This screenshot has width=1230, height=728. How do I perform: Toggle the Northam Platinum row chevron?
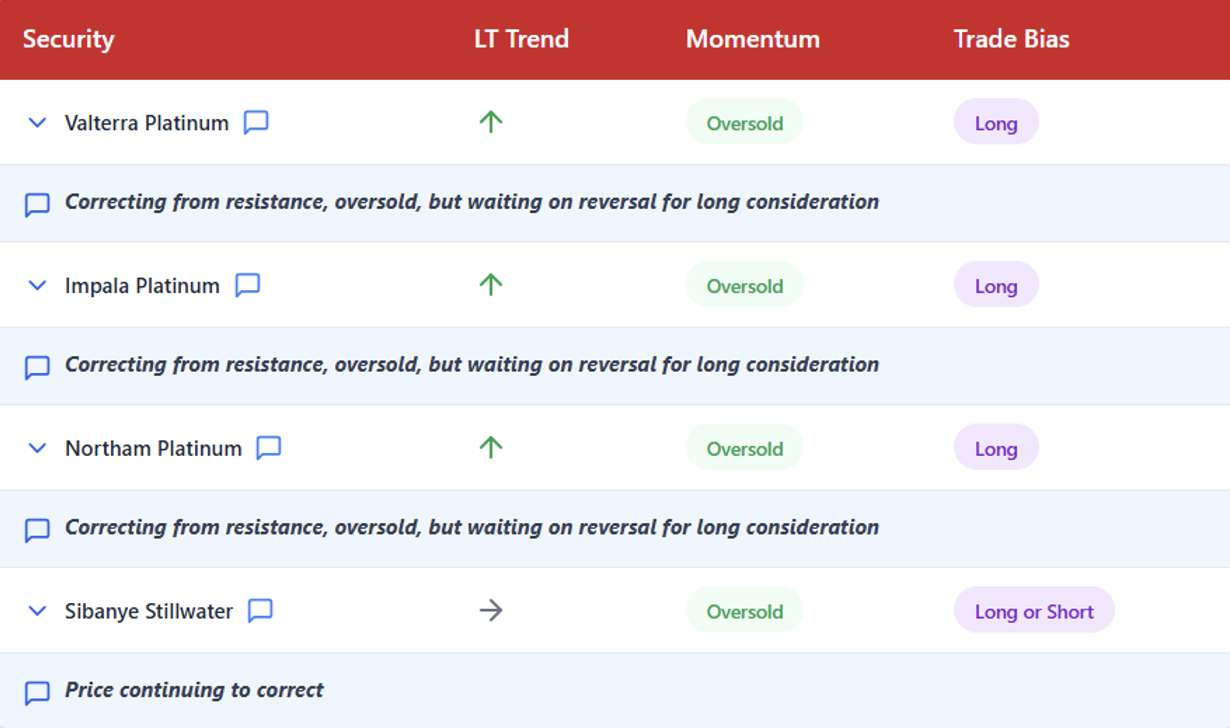[37, 448]
